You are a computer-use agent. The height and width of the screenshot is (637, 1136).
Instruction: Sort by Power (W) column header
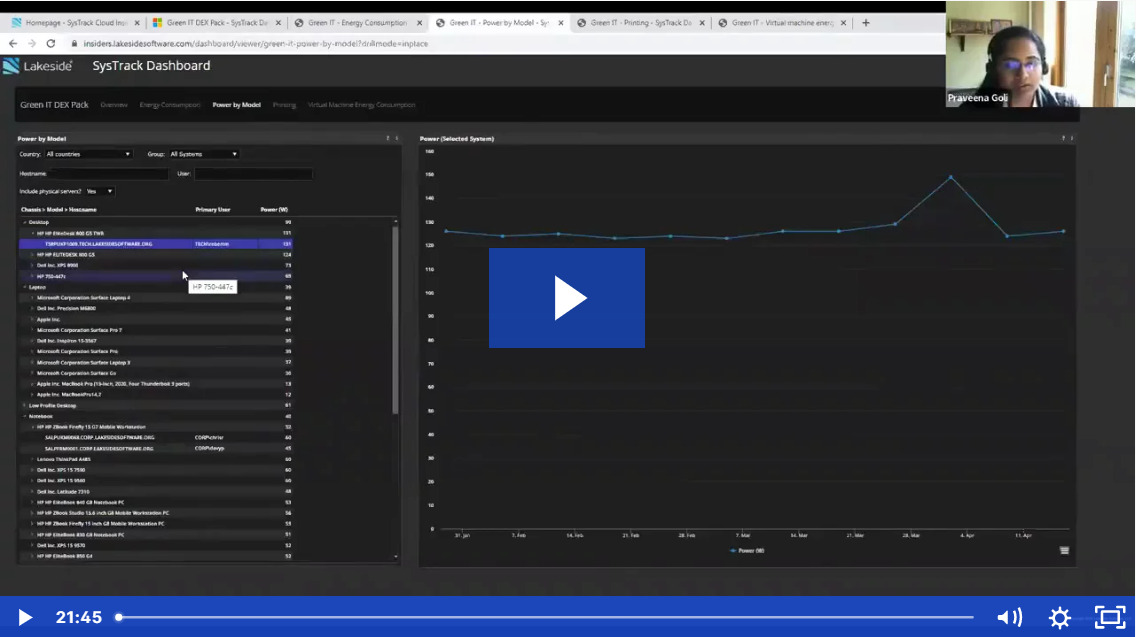coord(275,209)
